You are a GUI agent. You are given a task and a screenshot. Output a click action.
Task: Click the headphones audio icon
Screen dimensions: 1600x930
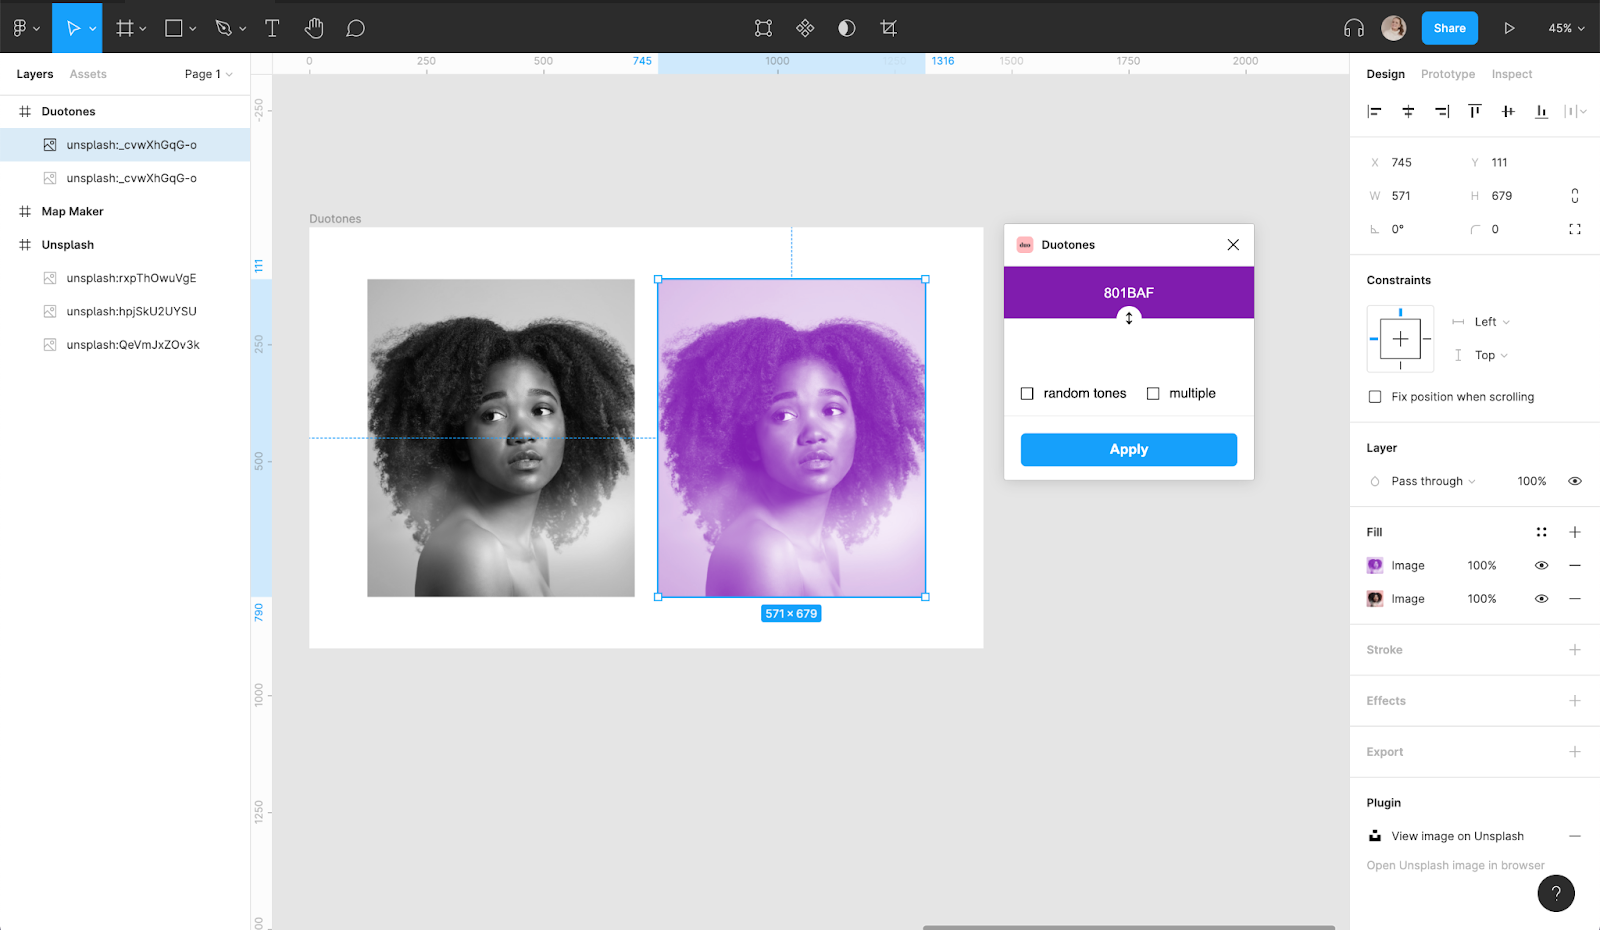1354,28
